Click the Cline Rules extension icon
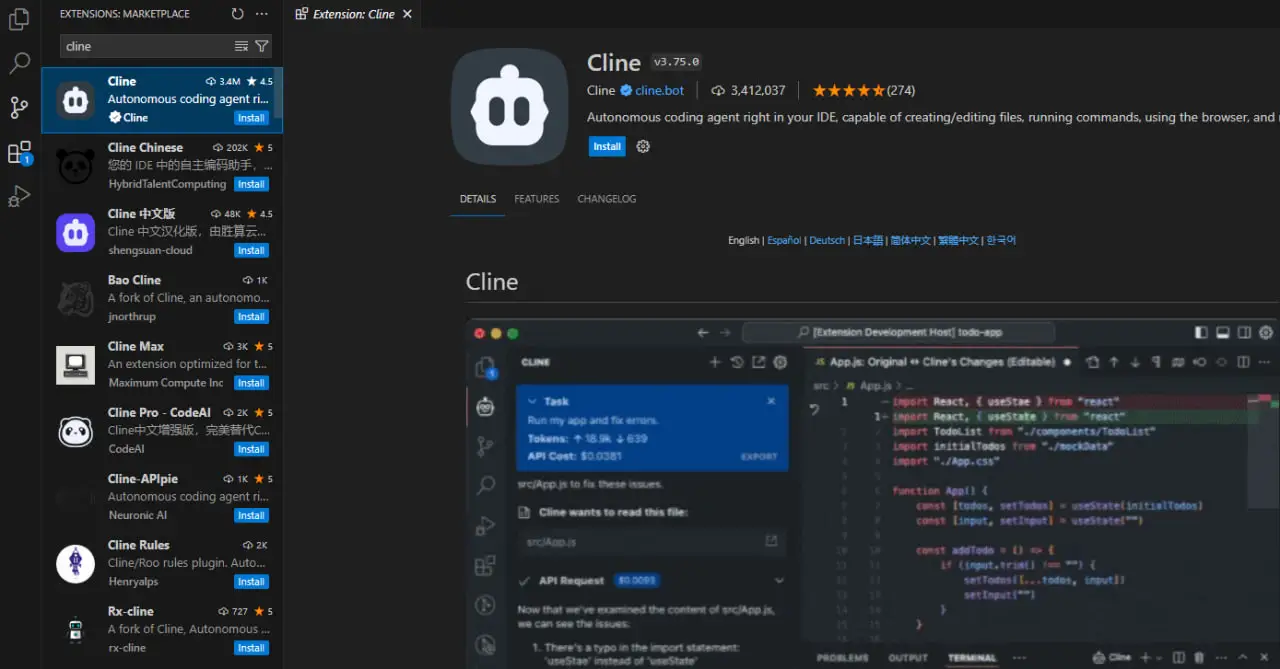This screenshot has height=669, width=1280. coord(75,564)
